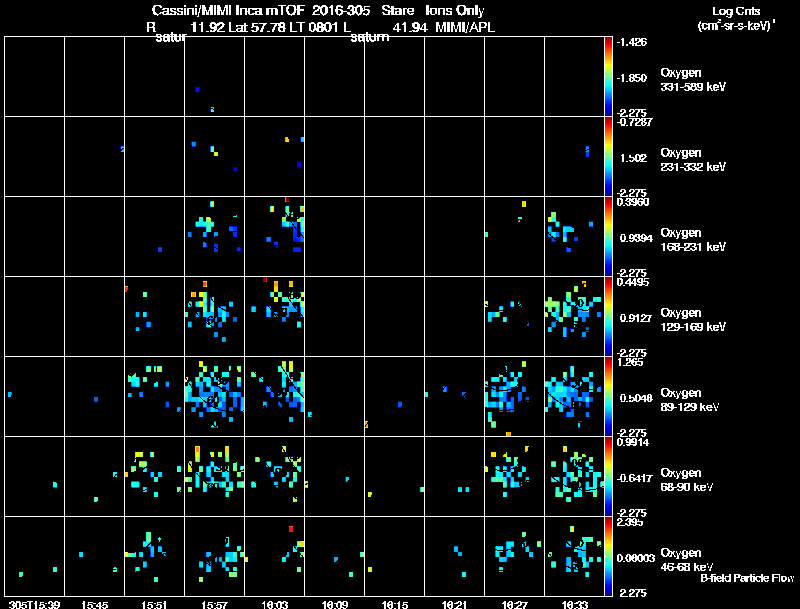Click the B-field Particle Flow label
The image size is (800, 609).
(747, 578)
